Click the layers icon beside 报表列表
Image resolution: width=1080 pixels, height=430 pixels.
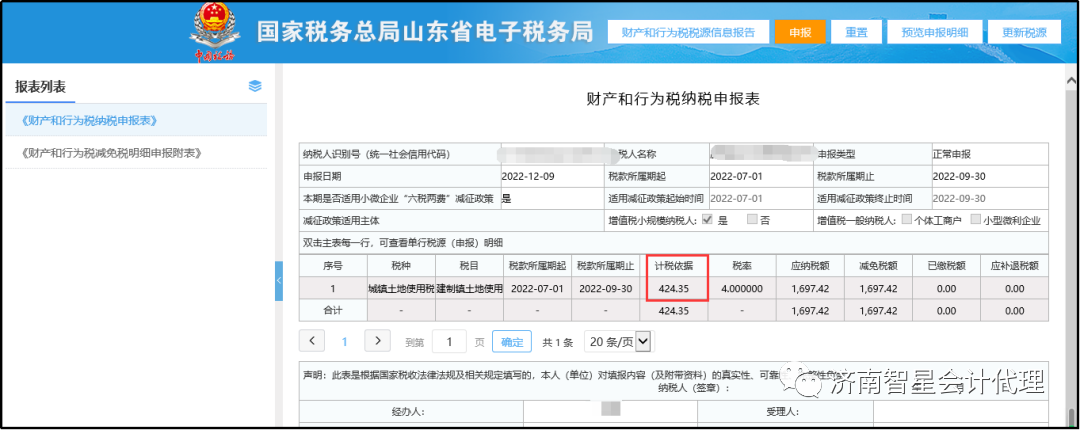[x=255, y=86]
